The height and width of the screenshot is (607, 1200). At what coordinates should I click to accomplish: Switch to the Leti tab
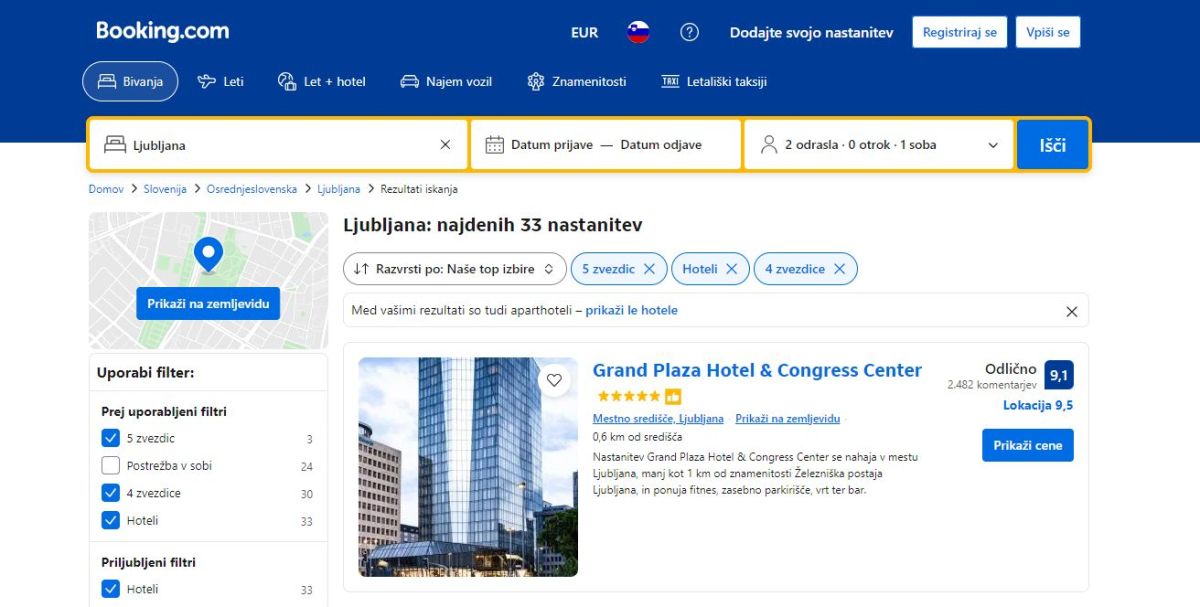tap(221, 82)
